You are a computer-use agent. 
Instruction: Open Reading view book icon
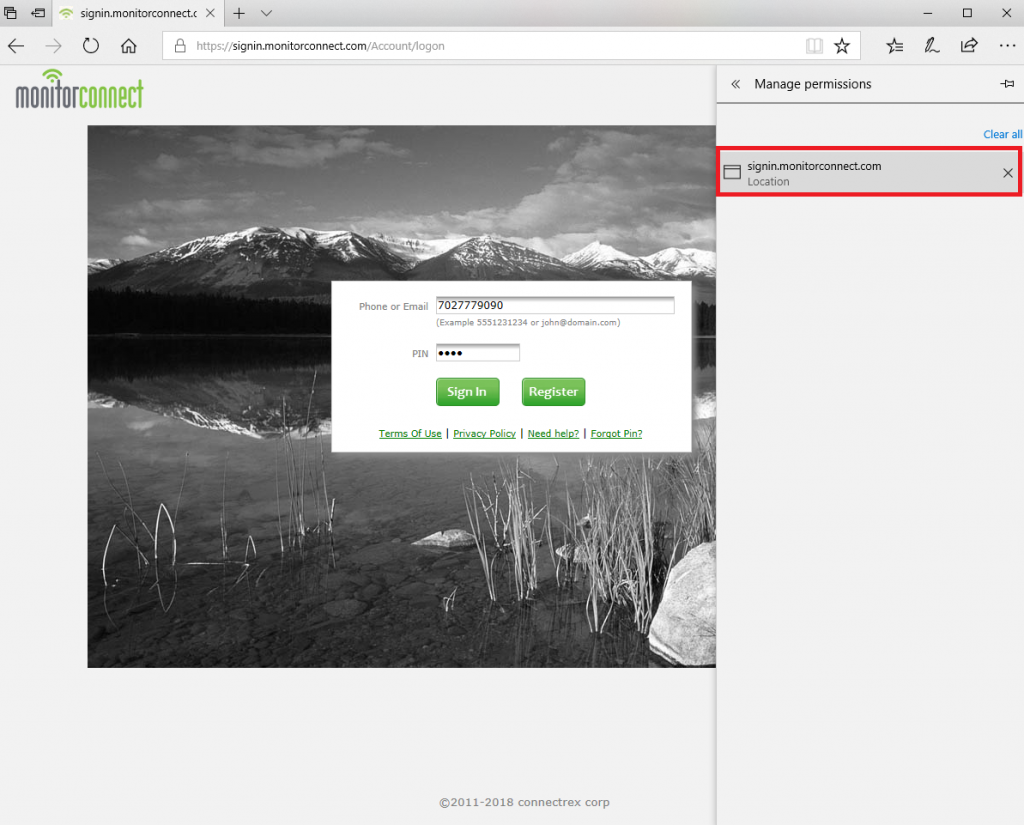coord(814,46)
